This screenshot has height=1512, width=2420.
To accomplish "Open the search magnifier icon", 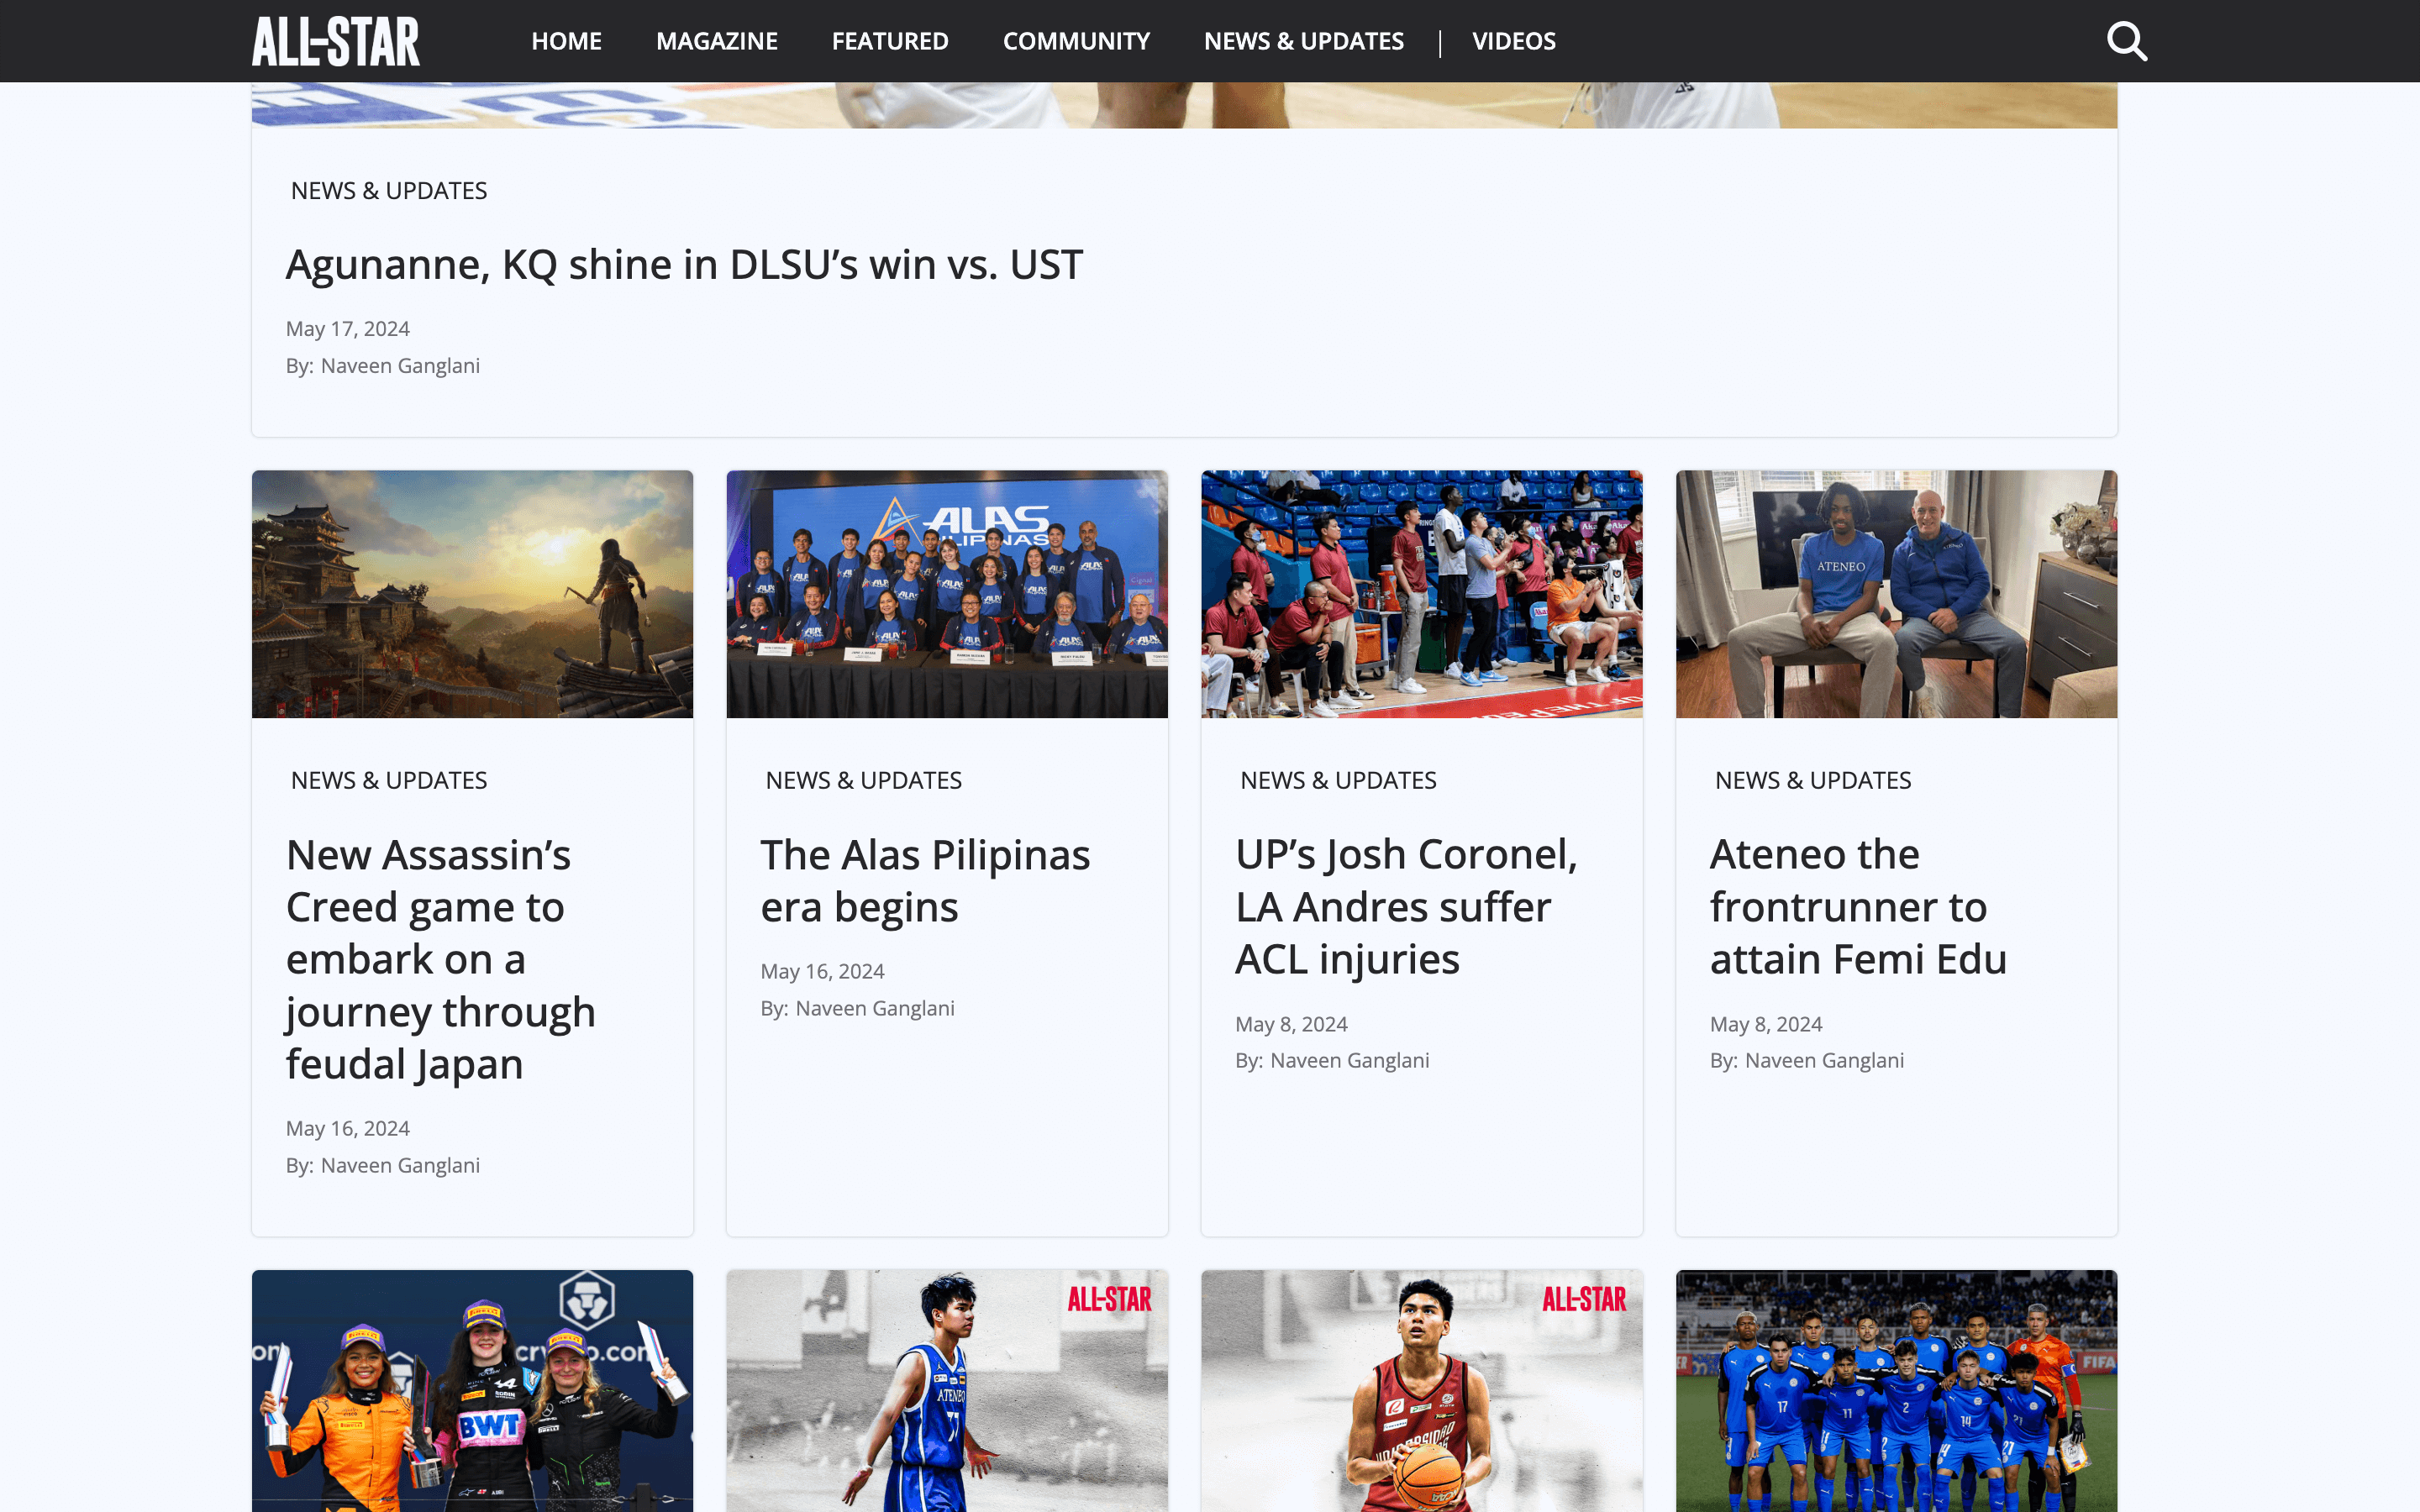I will 2126,41.
